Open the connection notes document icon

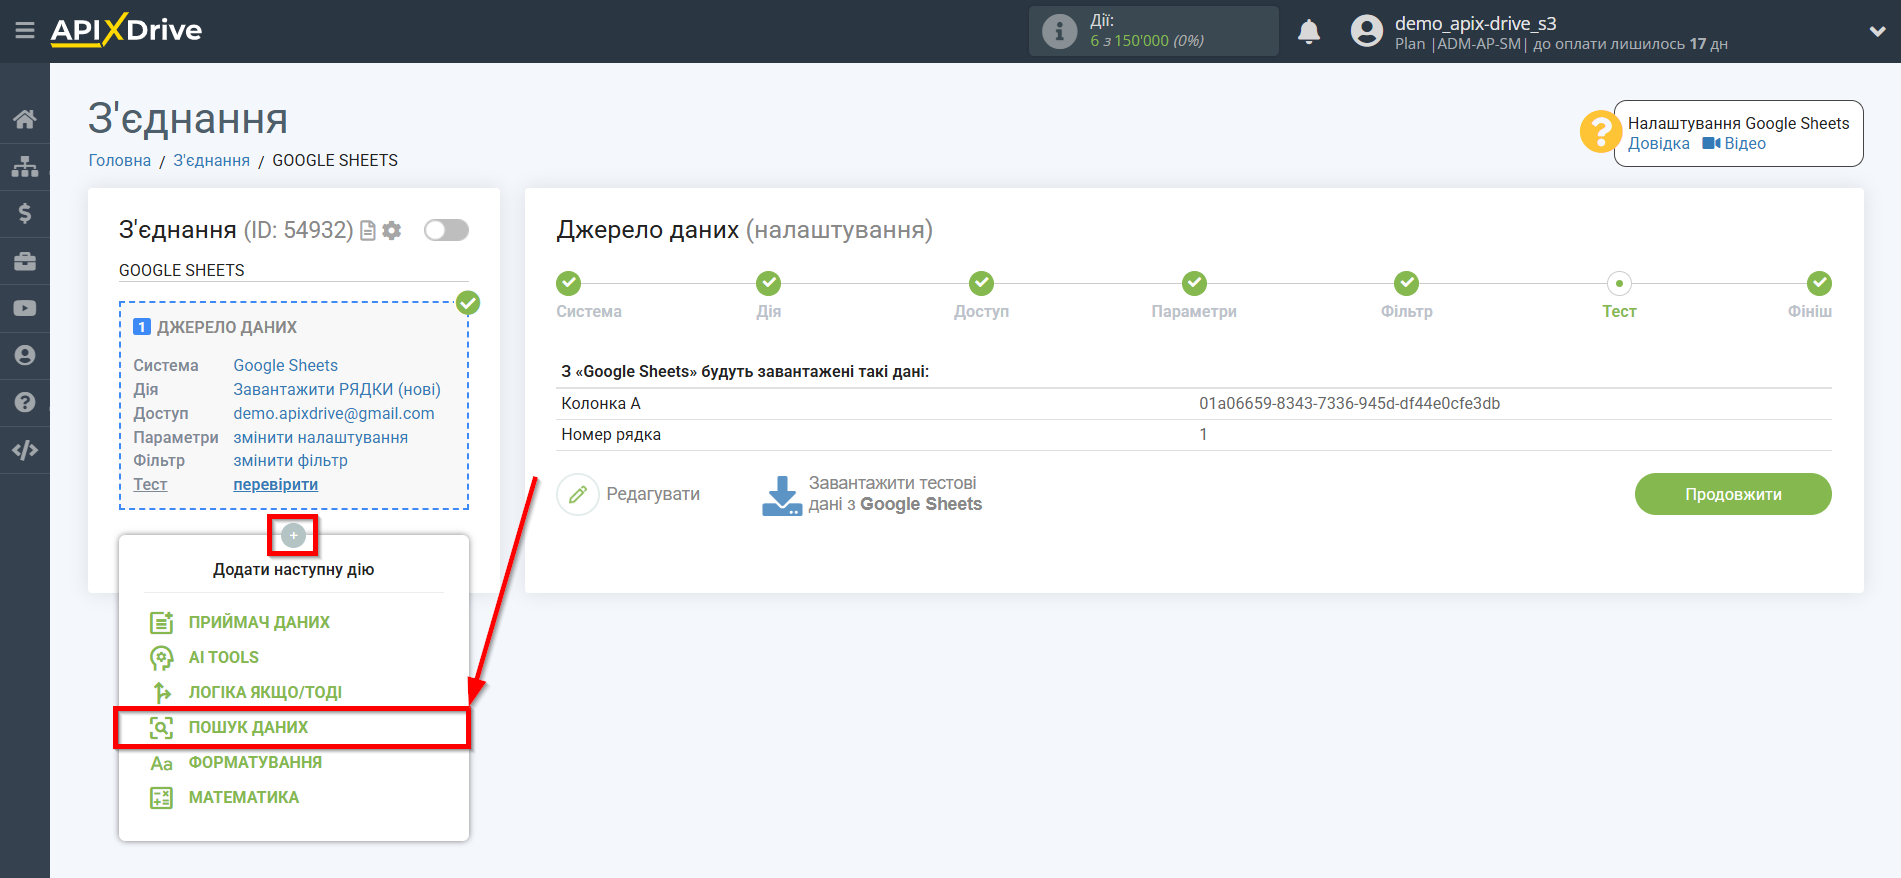tap(368, 231)
